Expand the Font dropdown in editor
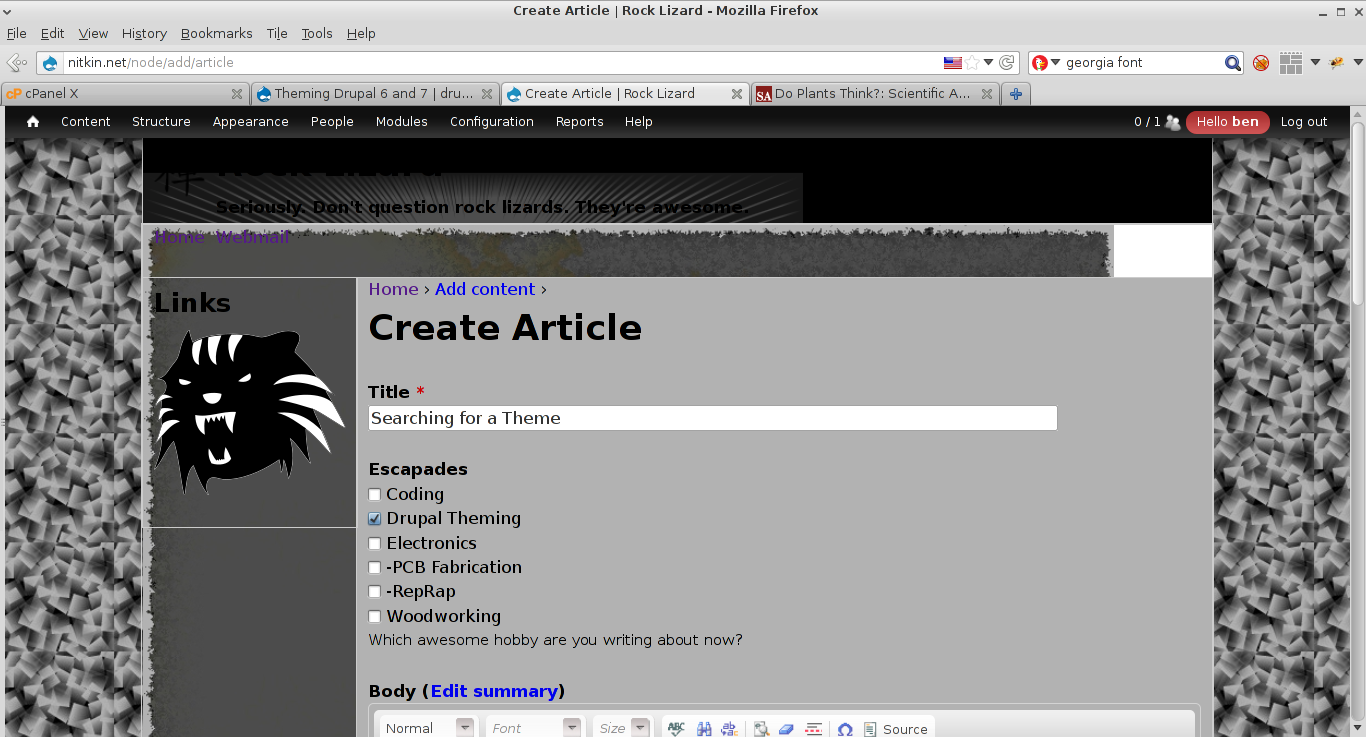Viewport: 1366px width, 737px height. coord(532,729)
